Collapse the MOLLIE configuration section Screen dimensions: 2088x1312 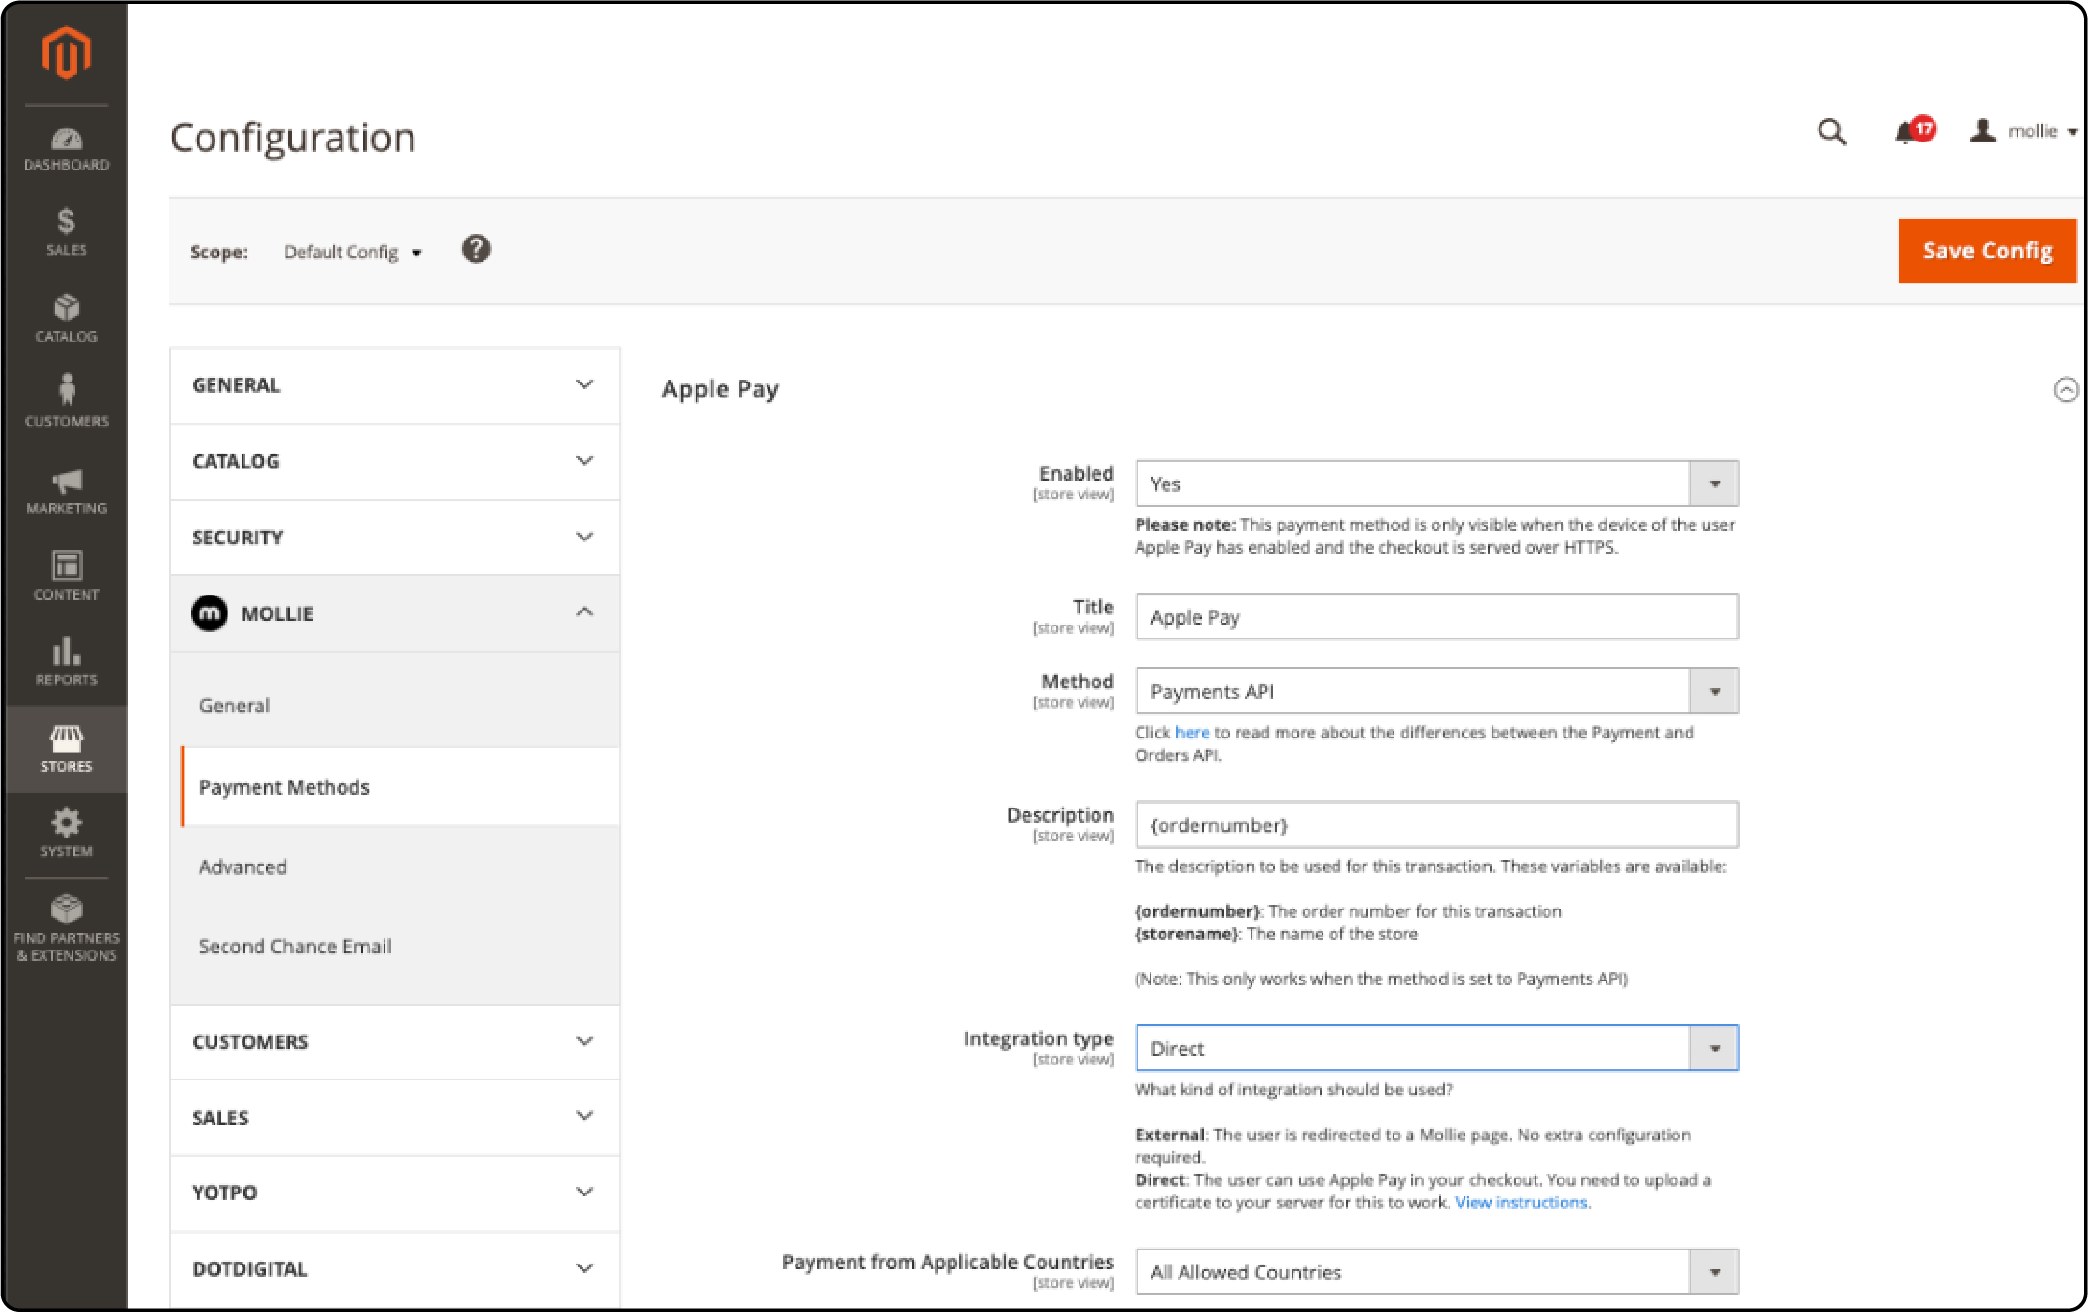(x=395, y=613)
